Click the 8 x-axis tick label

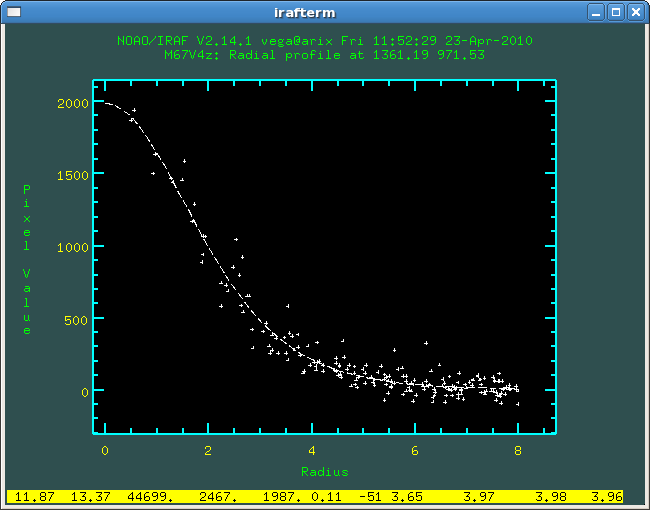(518, 451)
